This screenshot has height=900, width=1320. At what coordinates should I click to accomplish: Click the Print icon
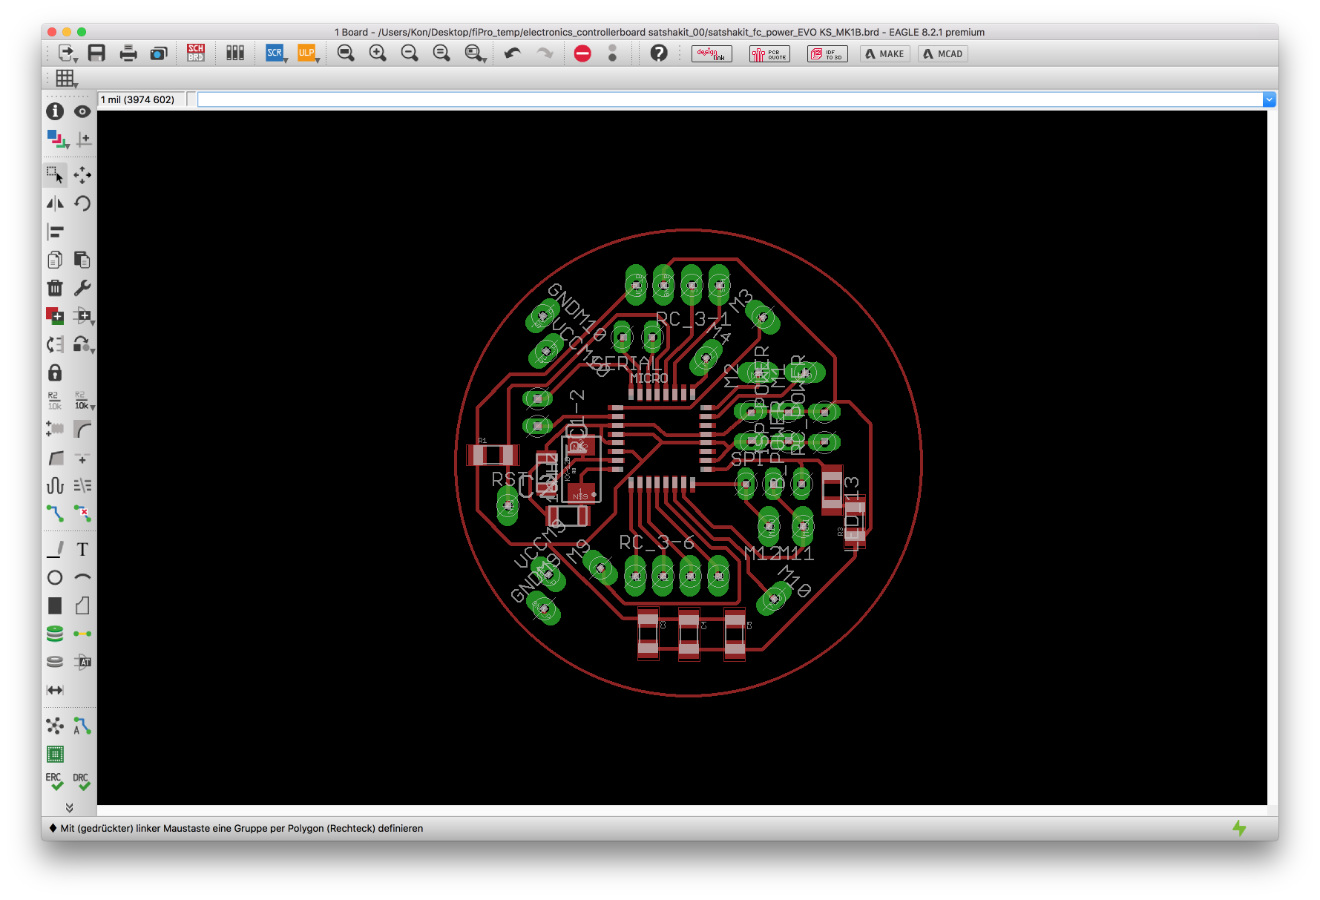128,53
